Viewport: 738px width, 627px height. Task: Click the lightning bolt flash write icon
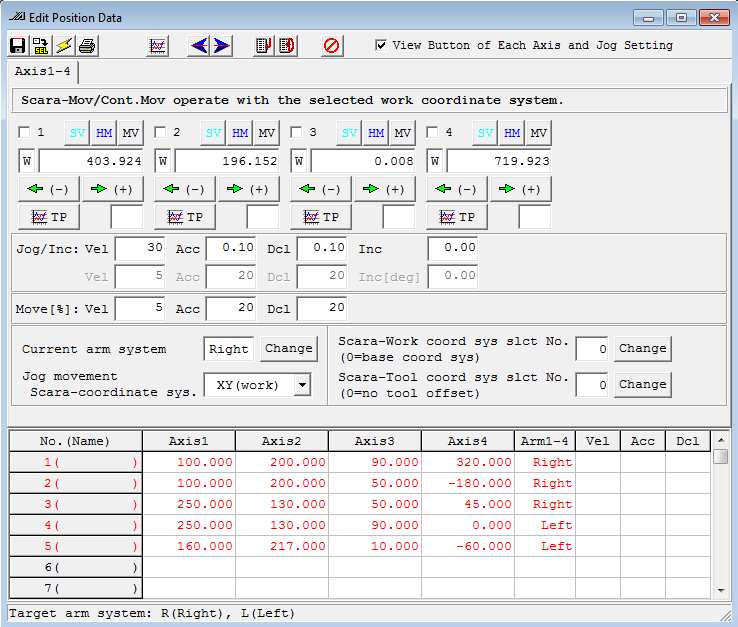pyautogui.click(x=64, y=46)
